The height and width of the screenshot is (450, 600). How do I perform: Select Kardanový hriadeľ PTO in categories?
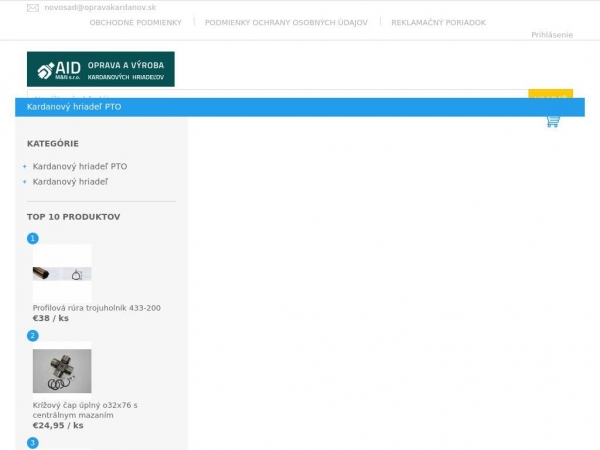pos(80,166)
